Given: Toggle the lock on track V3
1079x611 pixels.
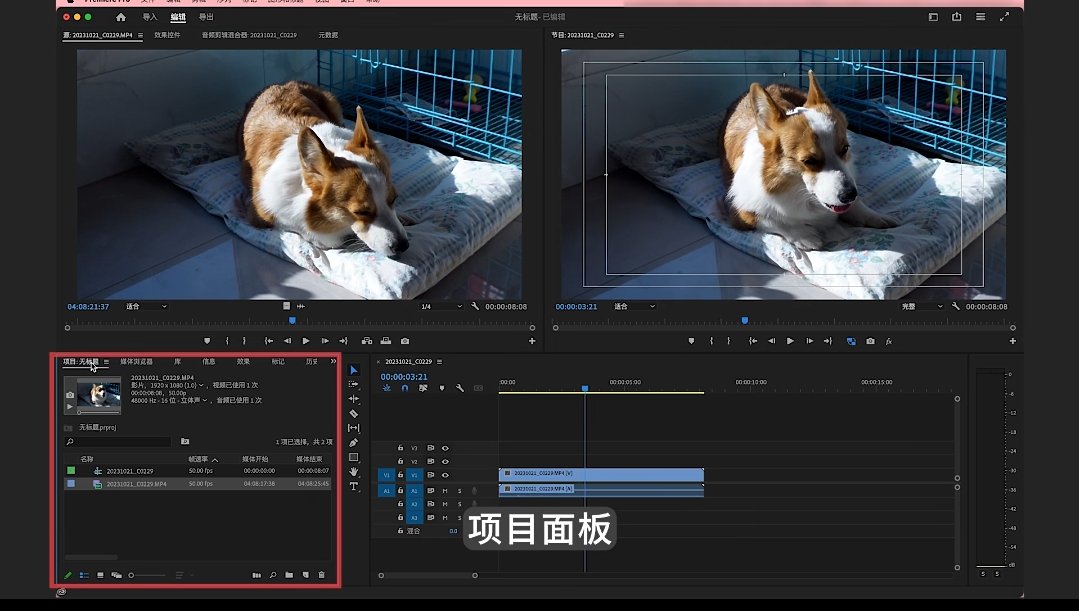Looking at the screenshot, I should (x=401, y=448).
